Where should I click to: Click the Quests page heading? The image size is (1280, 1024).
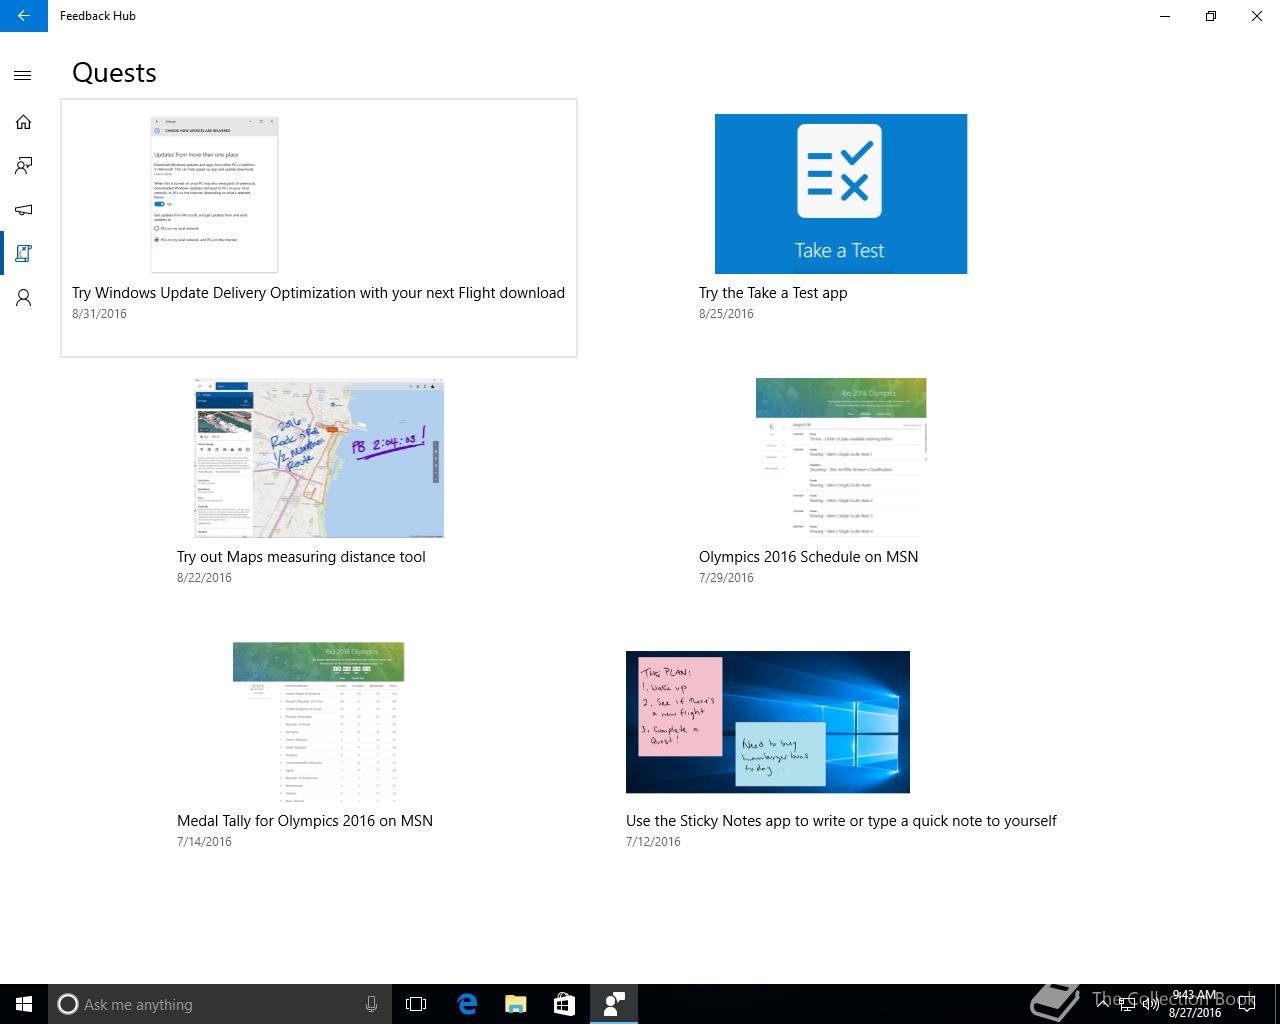(114, 73)
